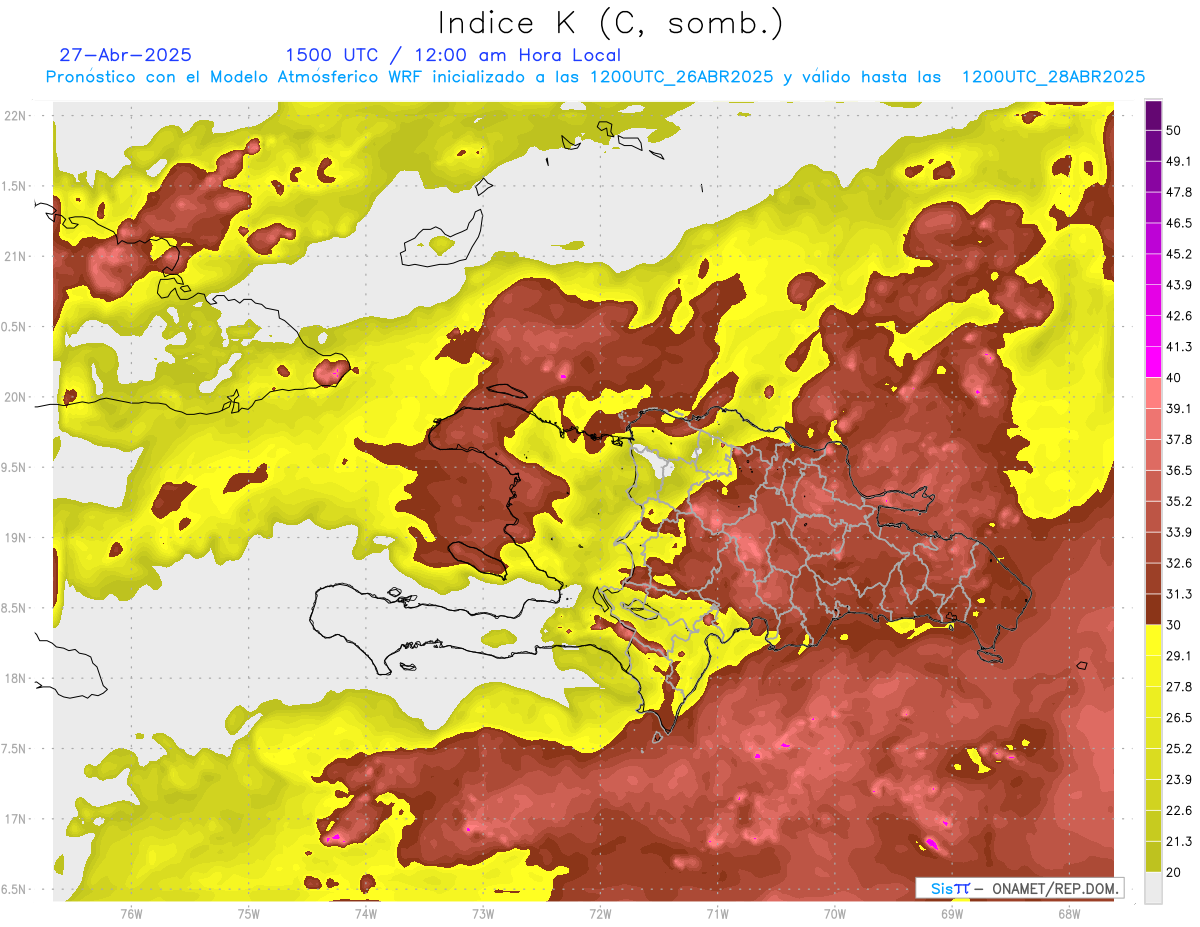Image resolution: width=1200 pixels, height=927 pixels.
Task: Click the colorbar value '32.6'
Action: coord(1179,563)
